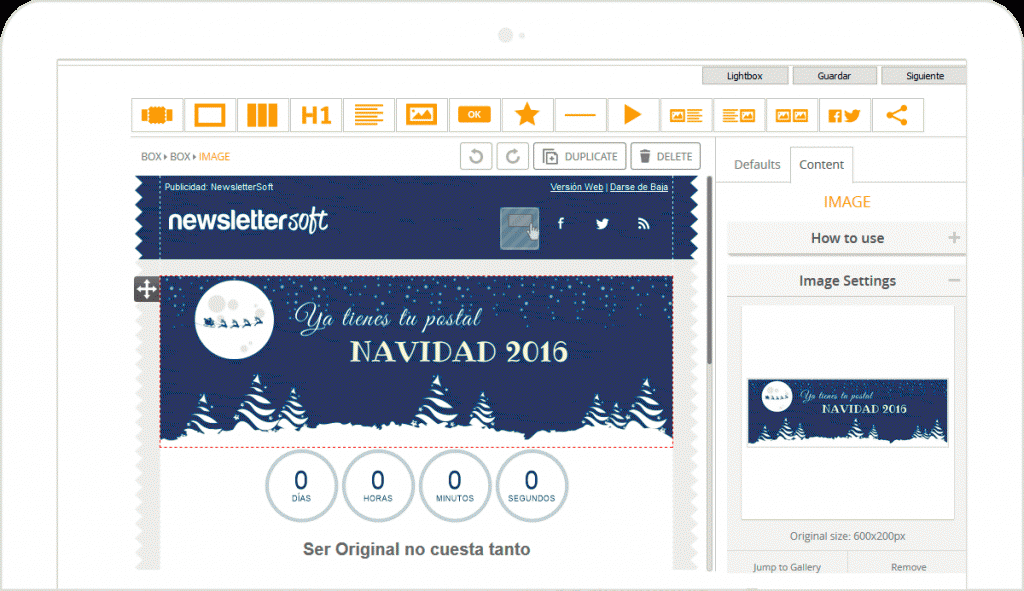Collapse the Image Settings section
The width and height of the screenshot is (1024, 591).
[847, 281]
